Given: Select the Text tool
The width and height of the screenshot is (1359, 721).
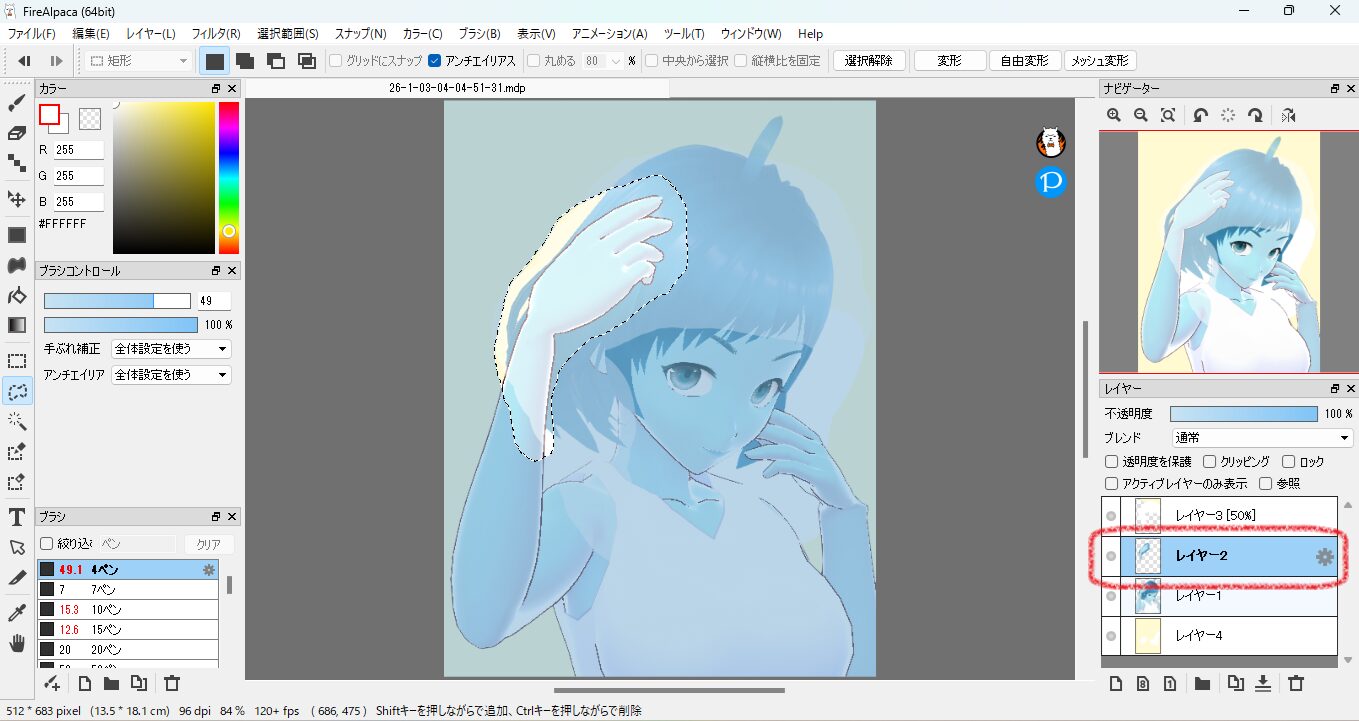Looking at the screenshot, I should (x=17, y=517).
